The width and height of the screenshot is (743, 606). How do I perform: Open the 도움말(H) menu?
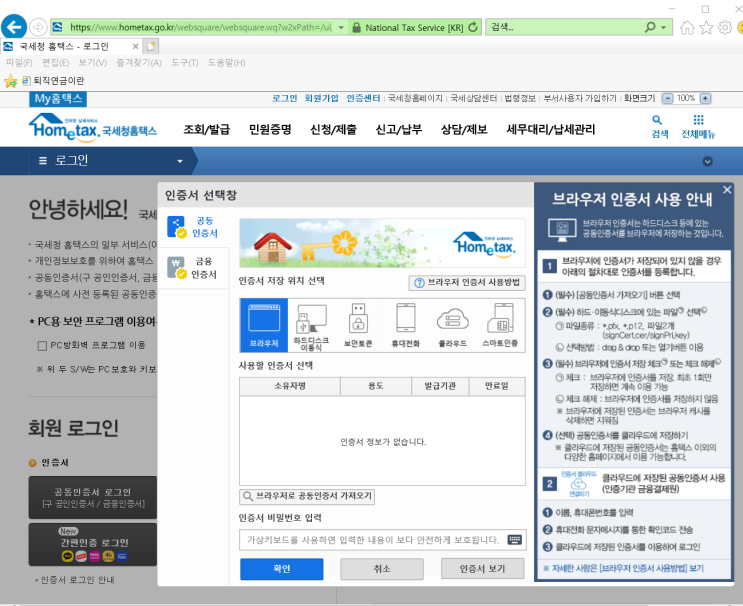point(227,63)
